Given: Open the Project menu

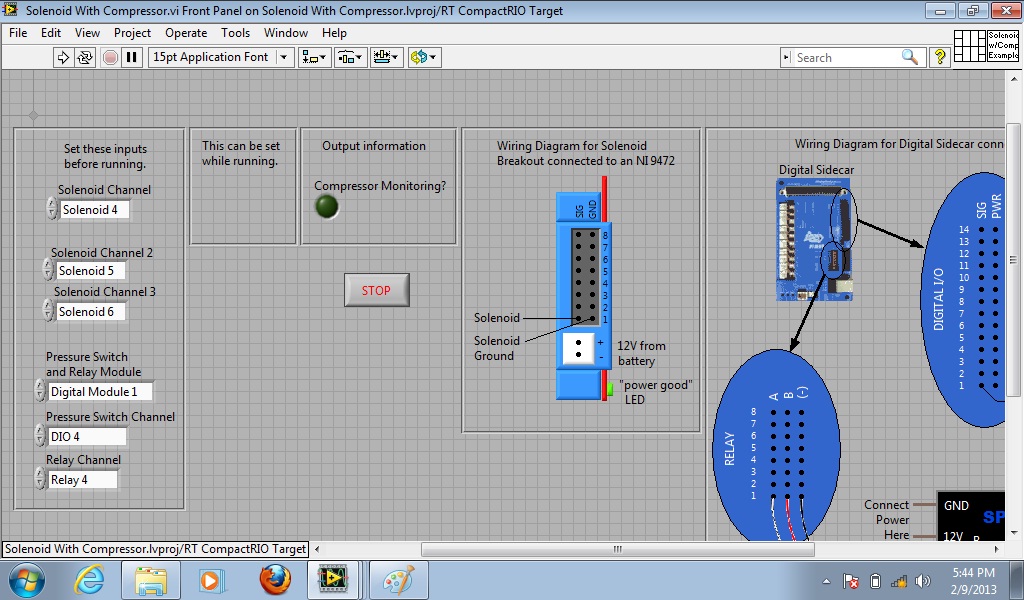Looking at the screenshot, I should tap(132, 33).
